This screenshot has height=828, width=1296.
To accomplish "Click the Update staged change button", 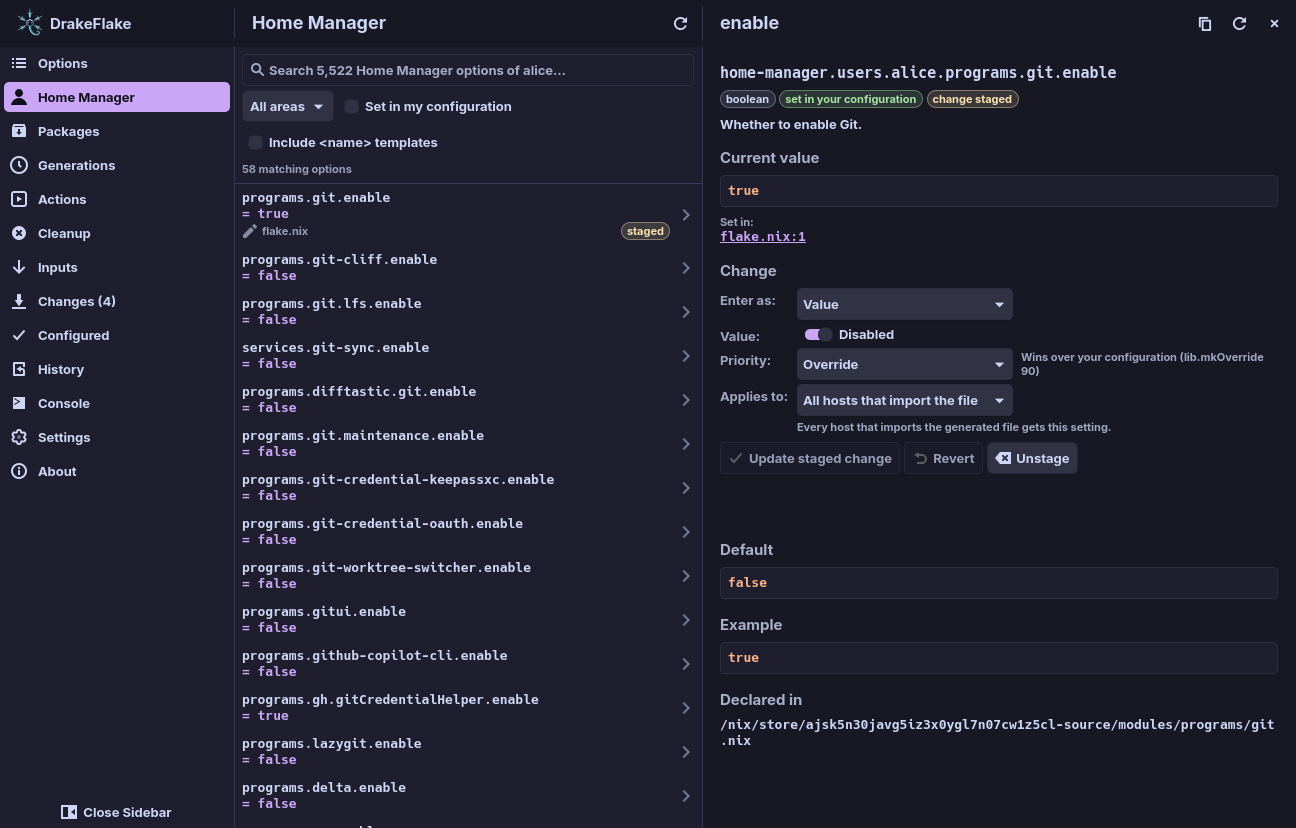I will (x=810, y=458).
